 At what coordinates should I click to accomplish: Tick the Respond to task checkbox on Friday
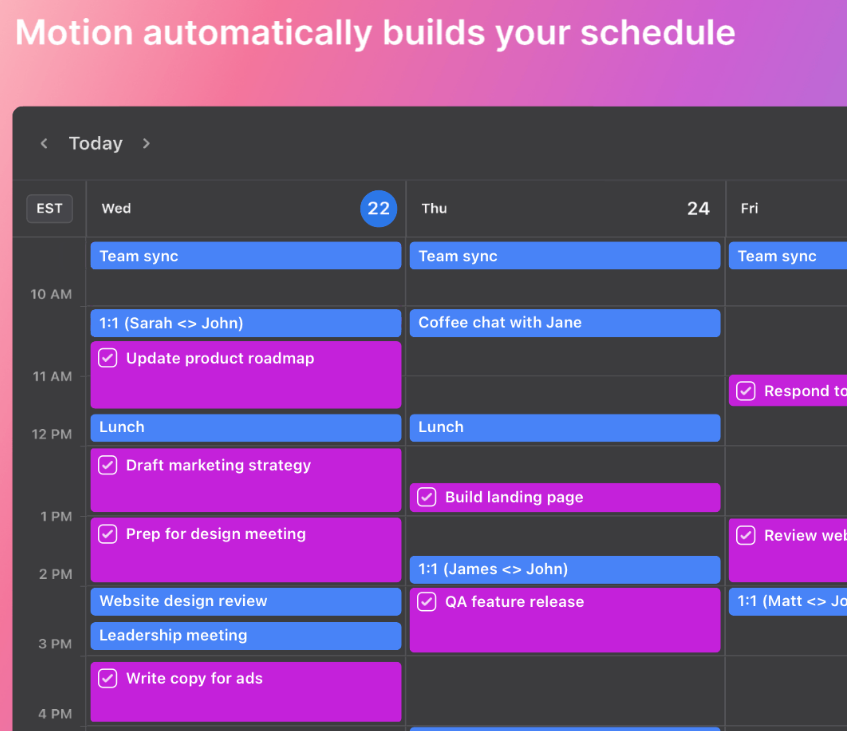[x=746, y=391]
